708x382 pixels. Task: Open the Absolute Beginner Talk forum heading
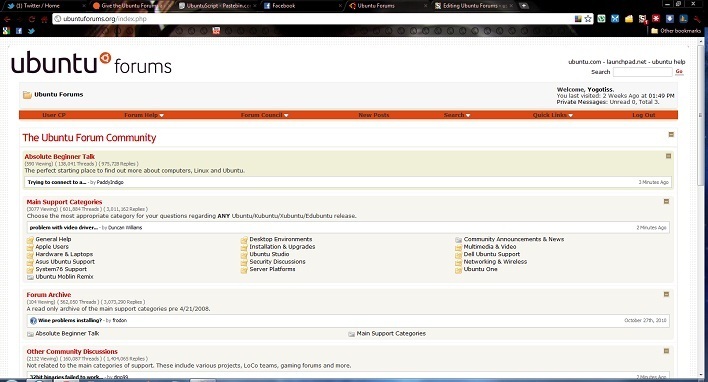(x=60, y=157)
